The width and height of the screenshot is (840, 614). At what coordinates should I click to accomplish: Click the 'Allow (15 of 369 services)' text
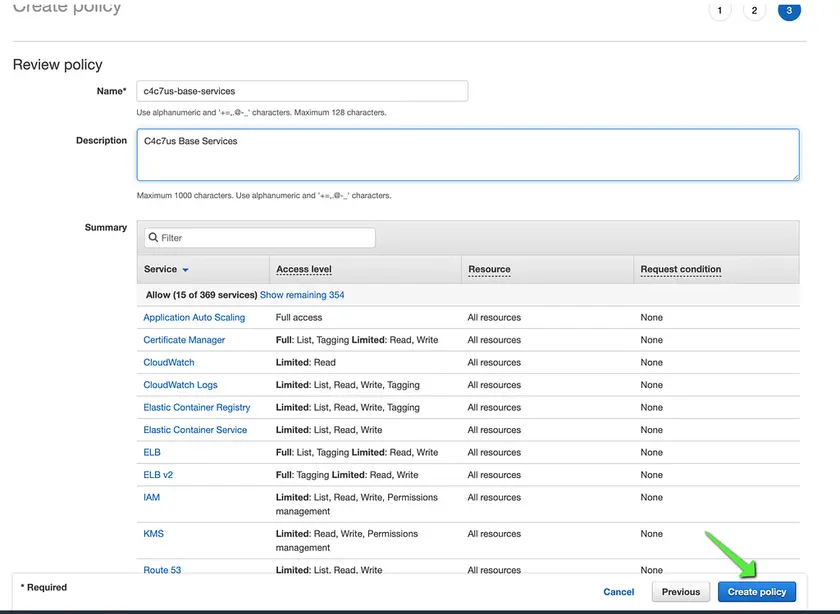point(201,295)
